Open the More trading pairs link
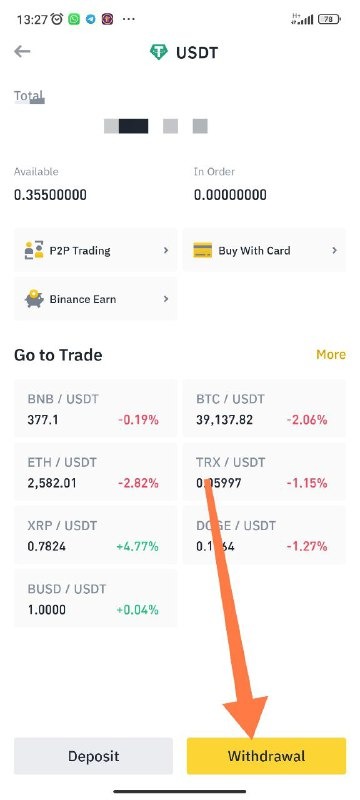Viewport: 360px width, 800px height. [x=330, y=355]
